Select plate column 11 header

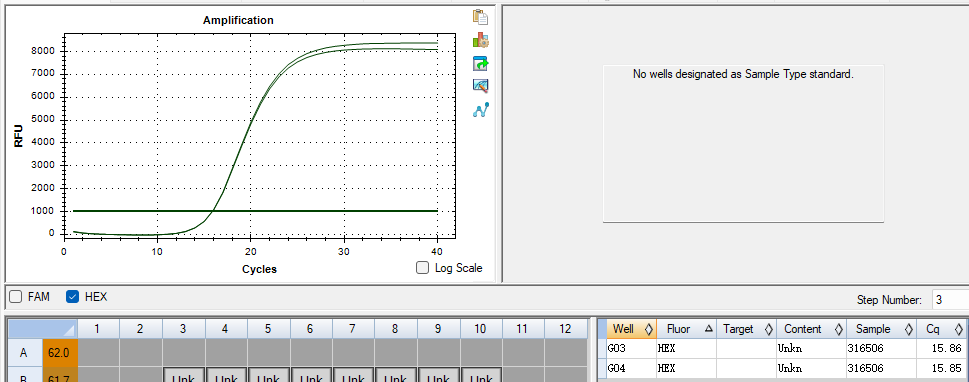(522, 329)
